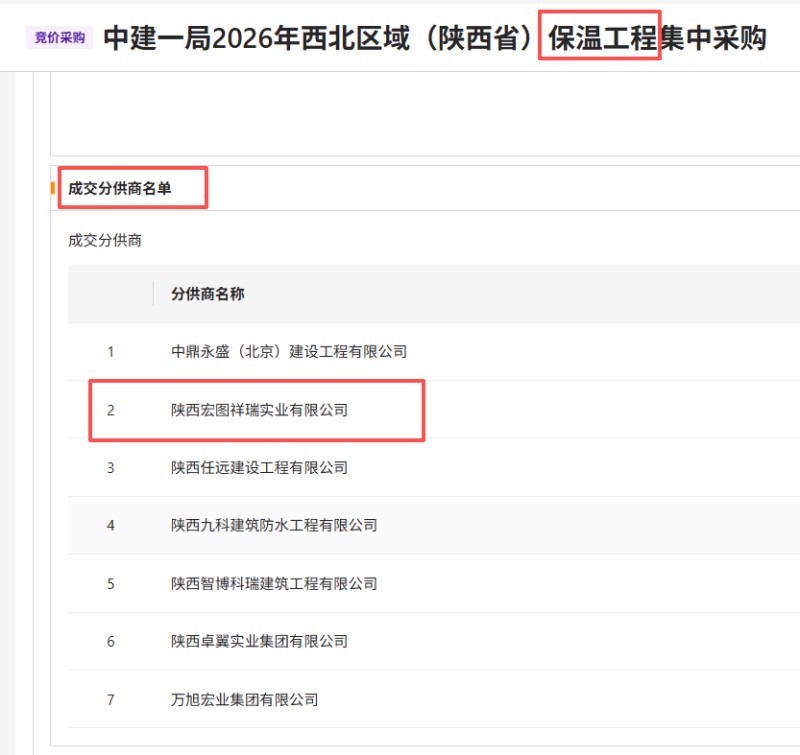
Task: Click row number 4 of the supplier table
Action: (111, 525)
